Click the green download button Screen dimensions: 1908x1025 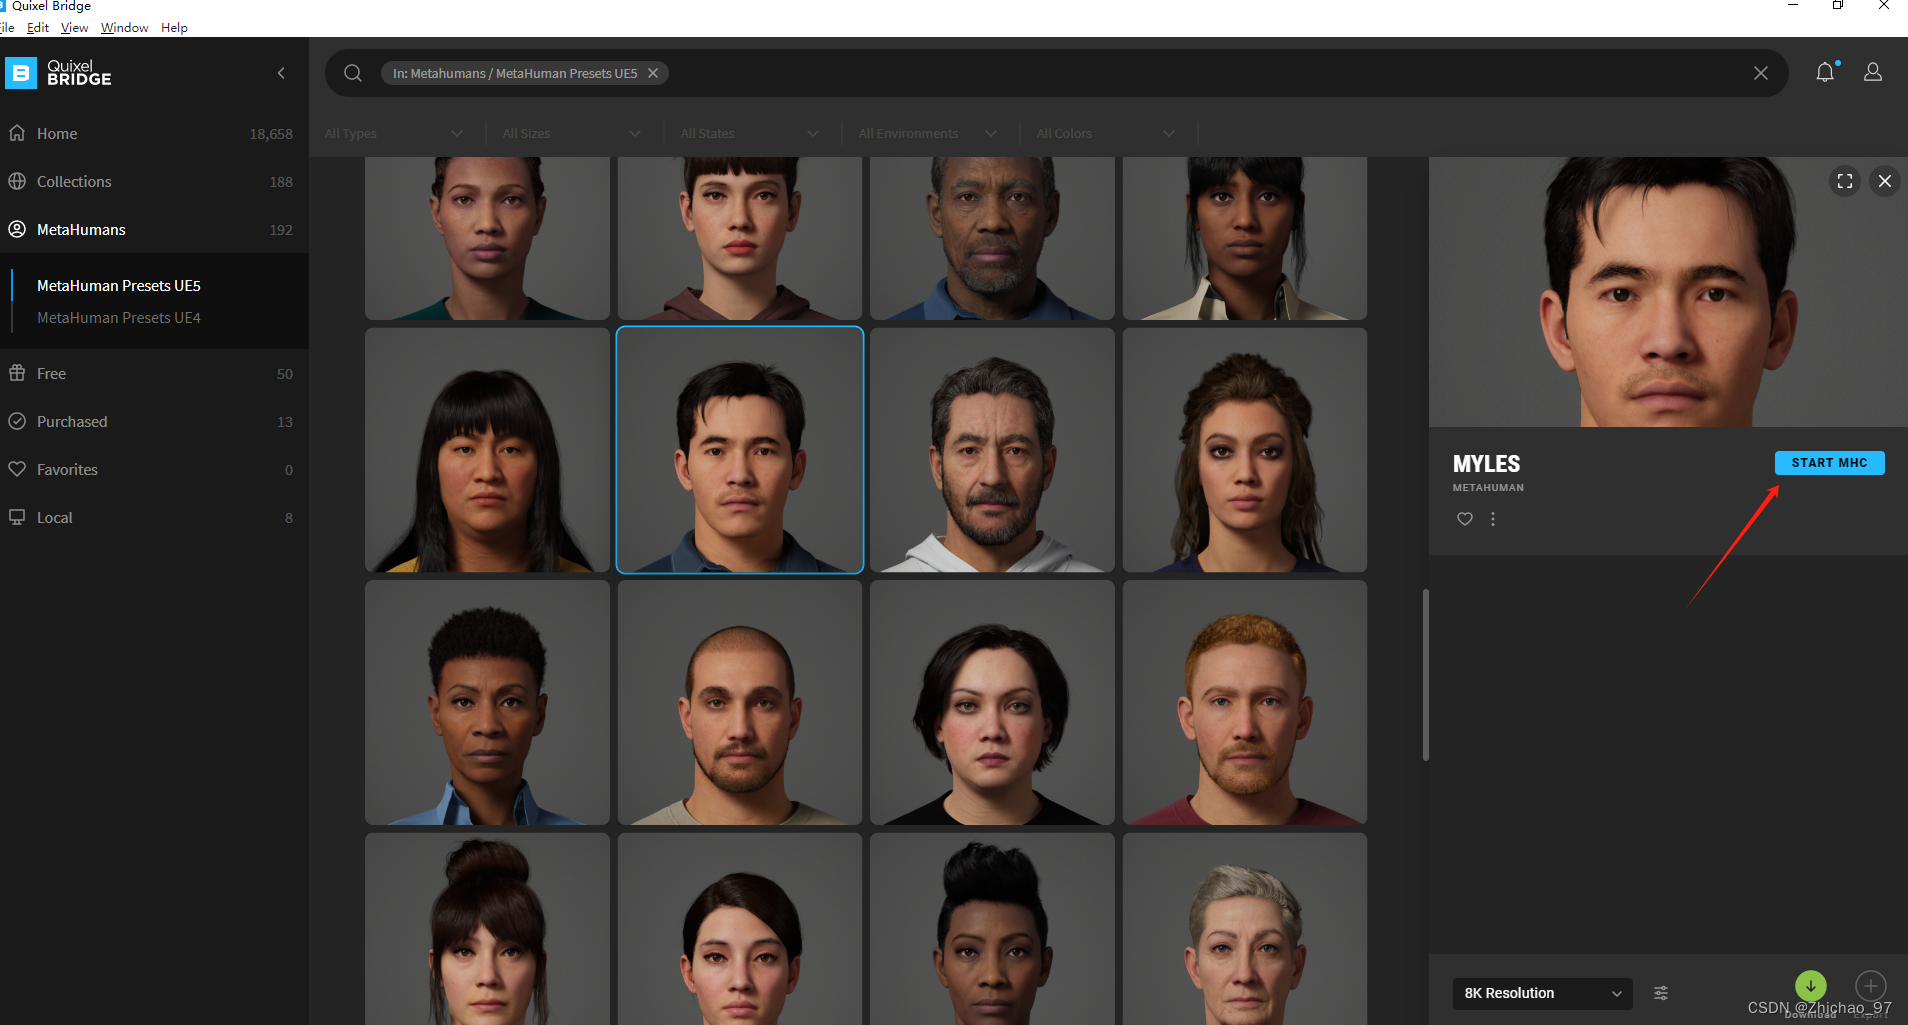[x=1810, y=986]
